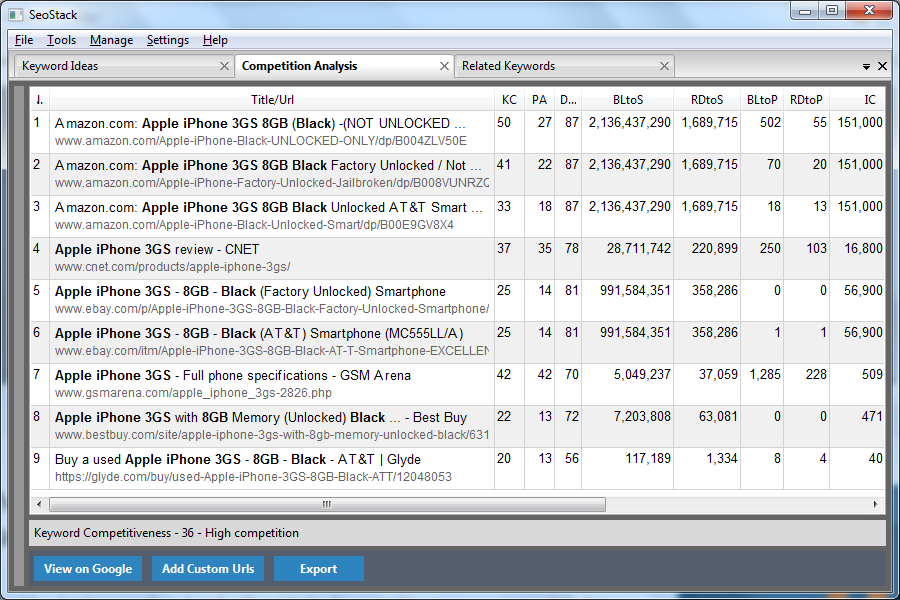
Task: Select the eBay (Factory Unlocked) Smartphone title
Action: tap(250, 292)
